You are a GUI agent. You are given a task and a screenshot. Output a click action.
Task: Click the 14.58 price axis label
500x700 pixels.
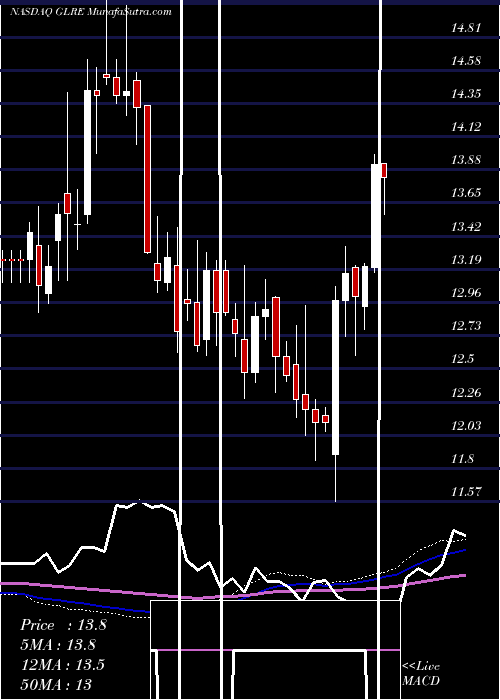pyautogui.click(x=466, y=61)
